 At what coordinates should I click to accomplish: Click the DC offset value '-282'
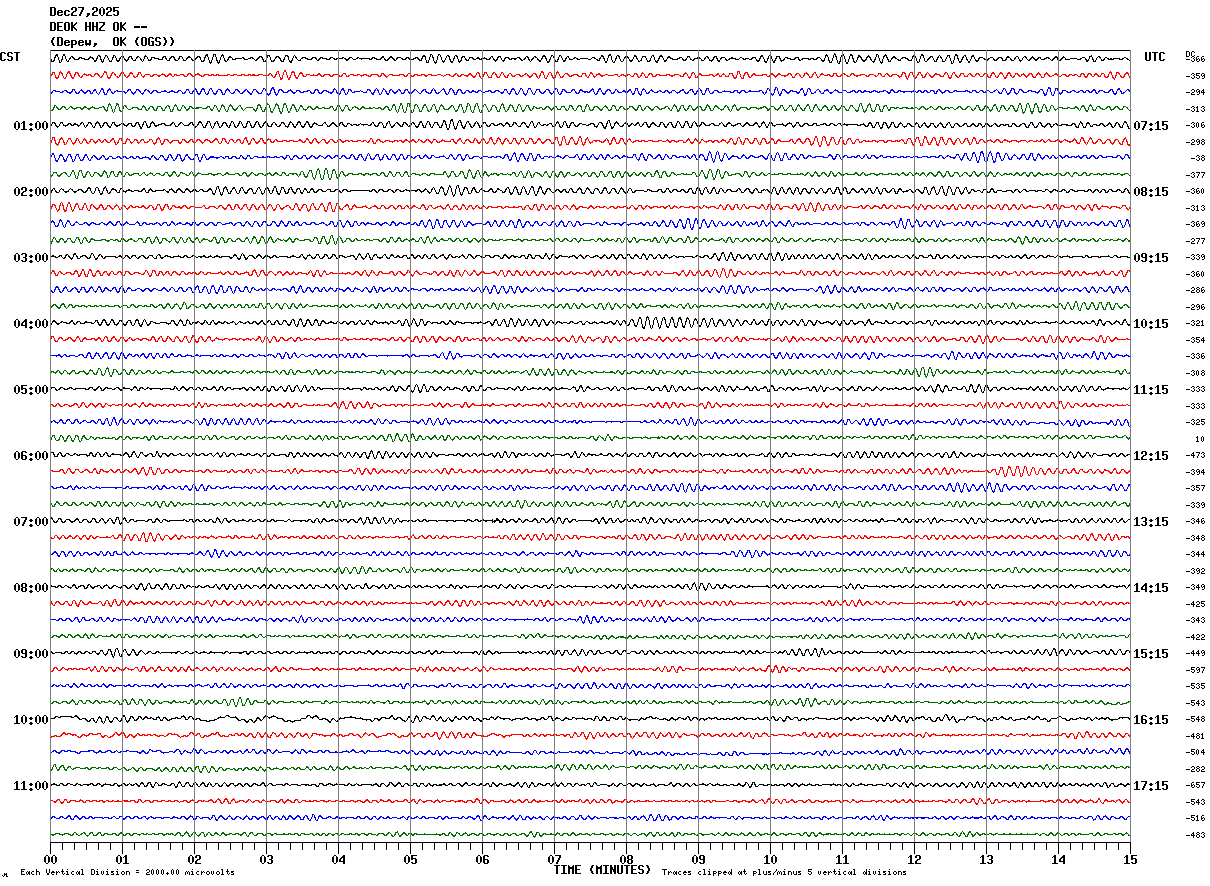[1195, 769]
